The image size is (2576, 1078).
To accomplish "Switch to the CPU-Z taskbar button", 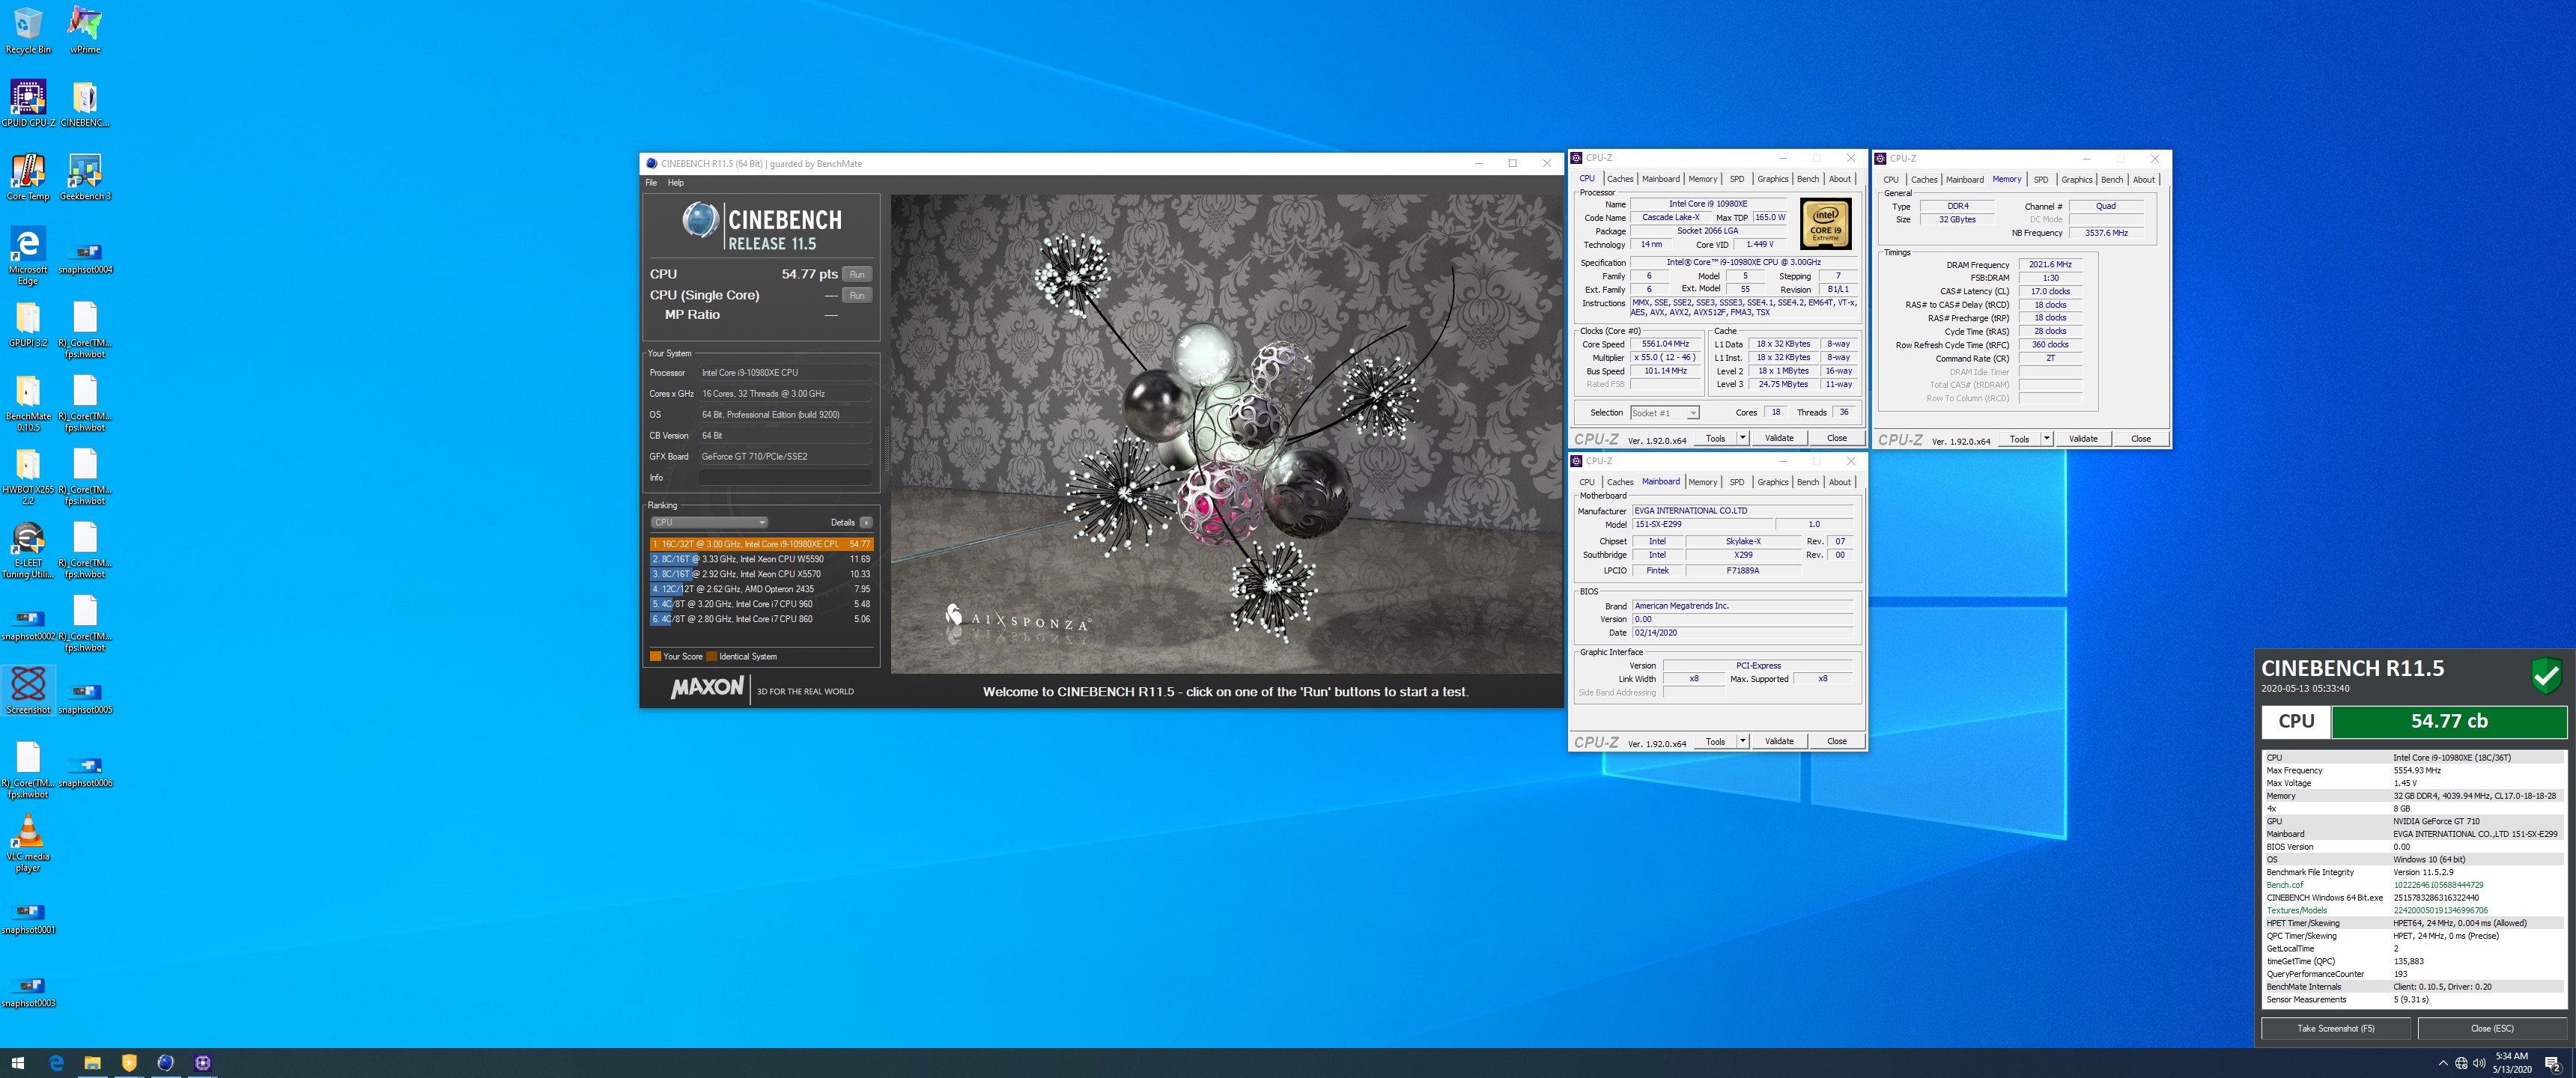I will point(203,1063).
